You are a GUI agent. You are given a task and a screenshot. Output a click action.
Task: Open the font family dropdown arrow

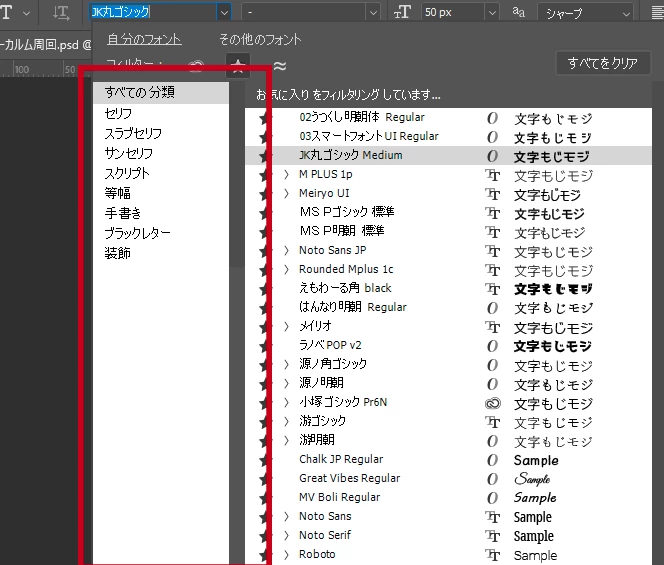coord(224,13)
